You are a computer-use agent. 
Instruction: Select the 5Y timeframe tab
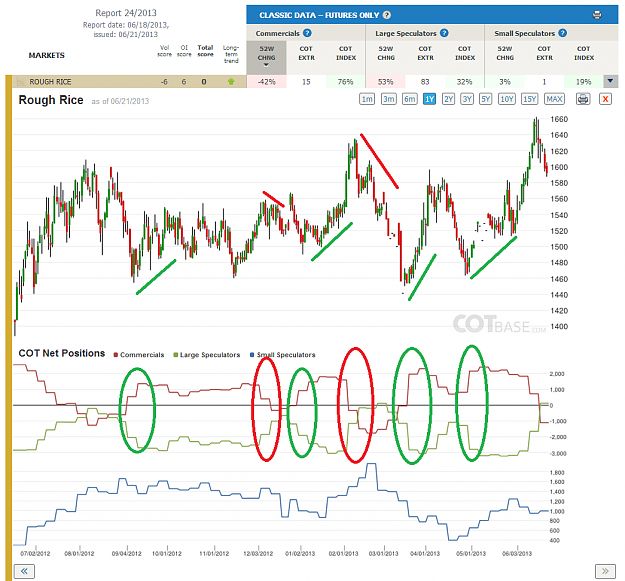coord(485,99)
